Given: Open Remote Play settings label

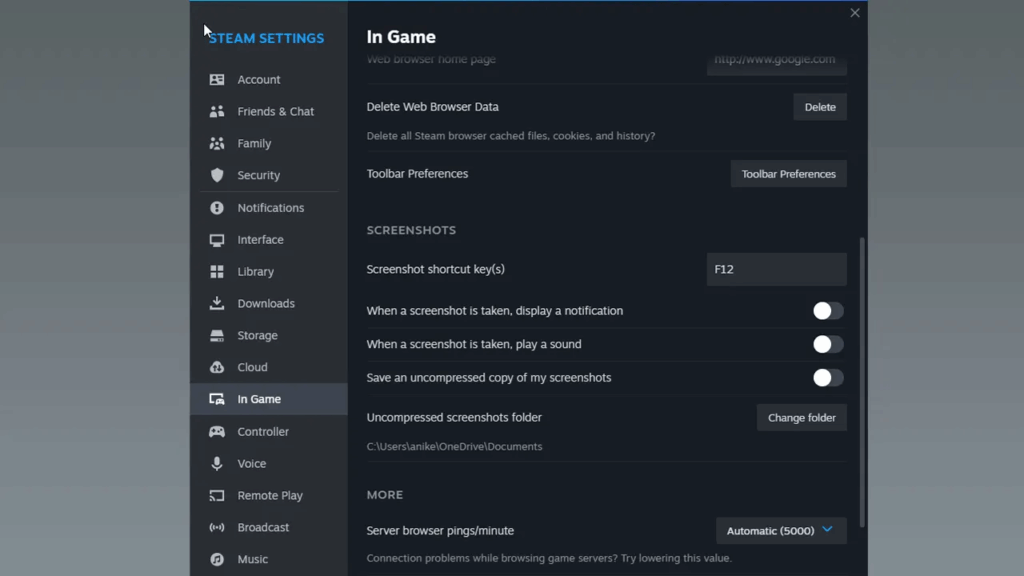Looking at the screenshot, I should click(x=270, y=496).
